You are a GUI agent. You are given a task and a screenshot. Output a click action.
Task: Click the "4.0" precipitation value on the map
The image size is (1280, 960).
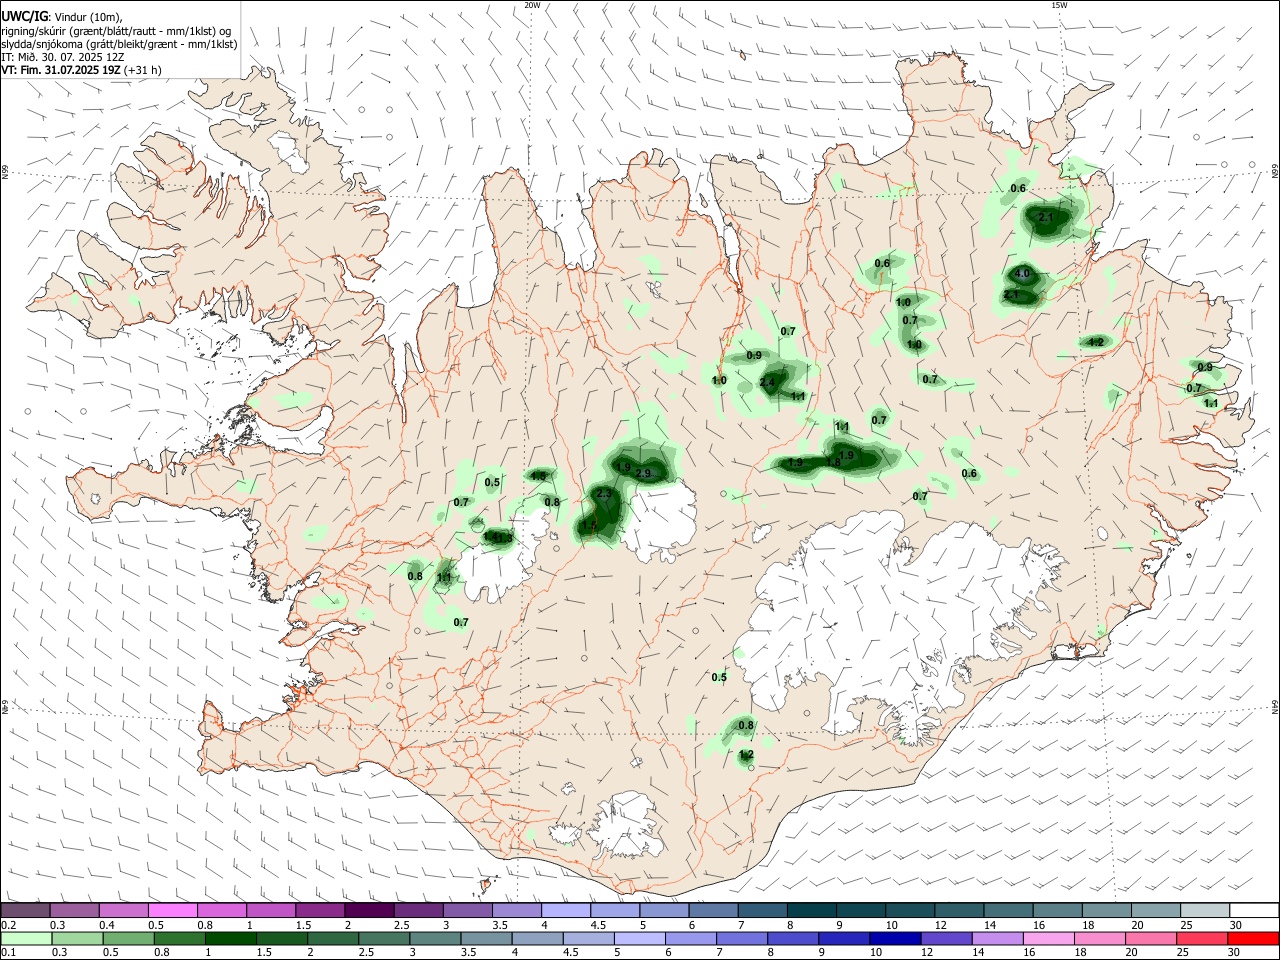[1022, 273]
